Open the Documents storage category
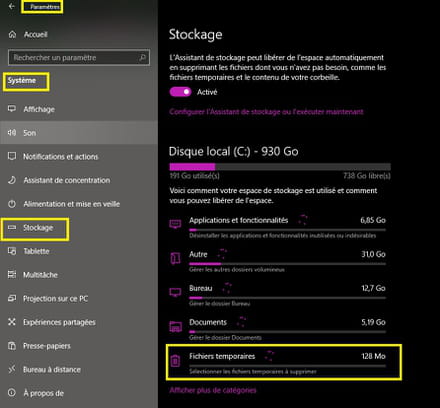The height and width of the screenshot is (408, 440). coord(278,330)
